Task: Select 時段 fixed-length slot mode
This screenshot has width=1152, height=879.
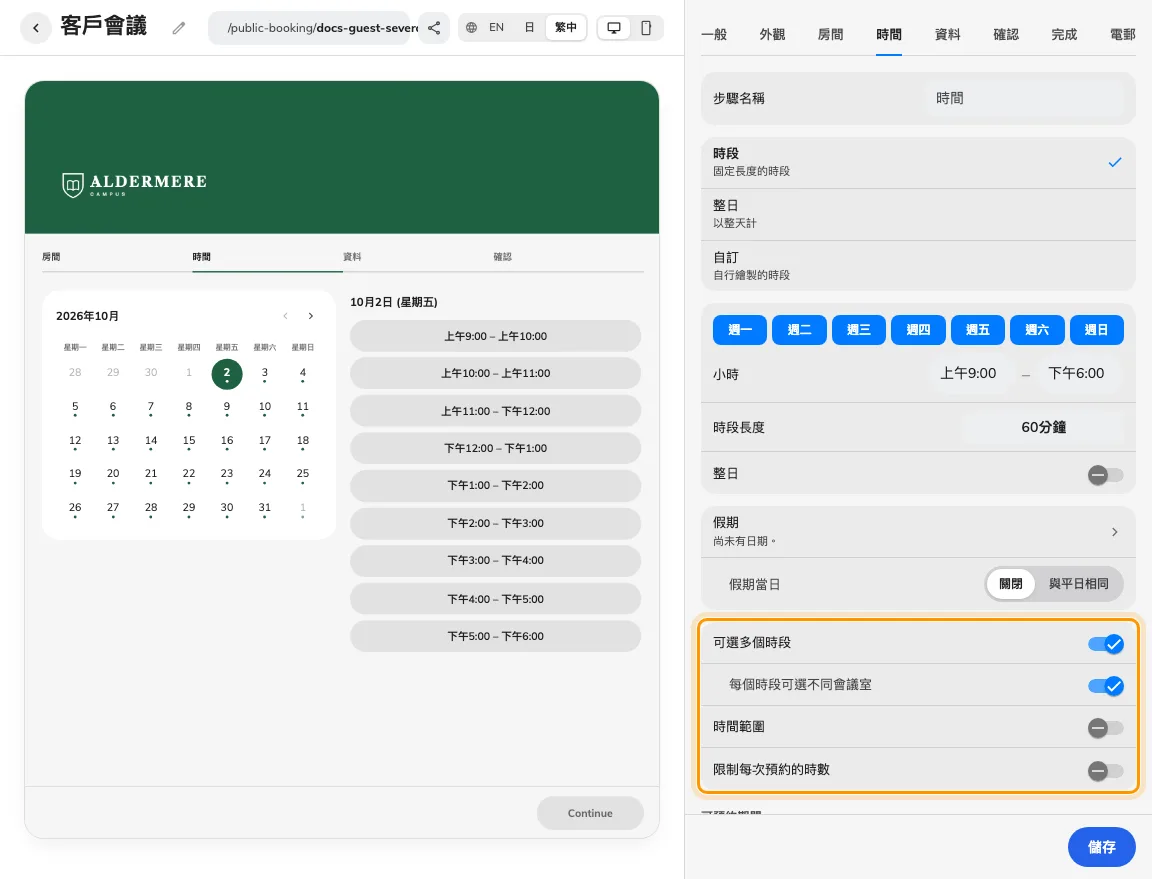Action: coord(918,162)
